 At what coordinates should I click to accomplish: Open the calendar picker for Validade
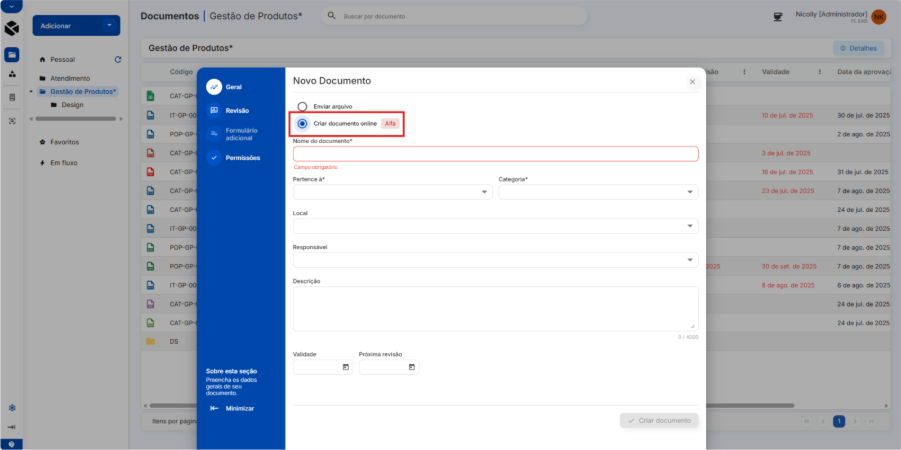click(x=346, y=368)
